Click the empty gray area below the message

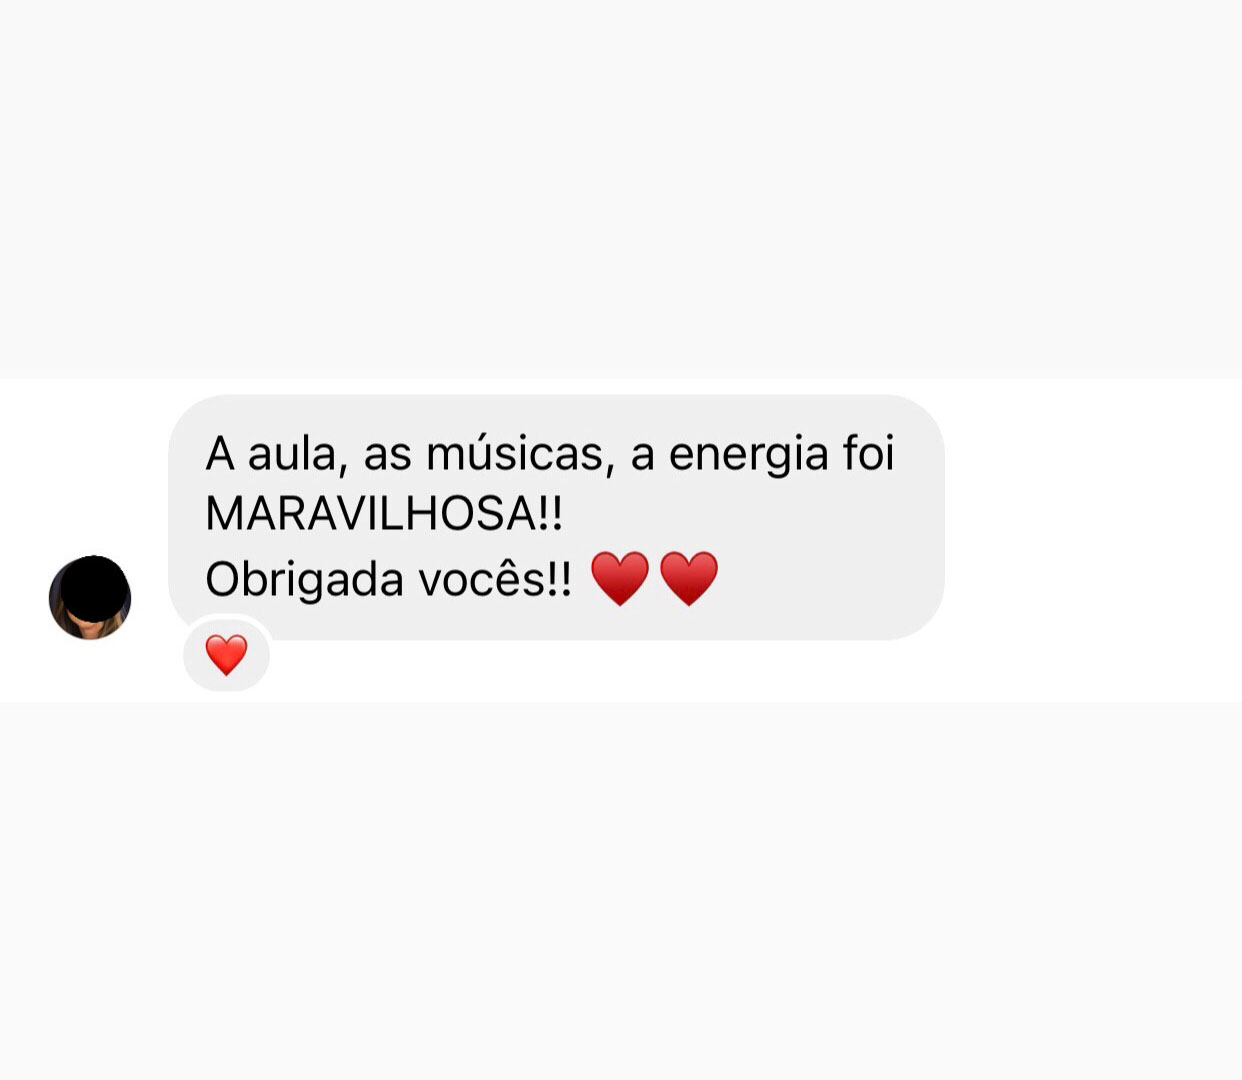point(621,890)
